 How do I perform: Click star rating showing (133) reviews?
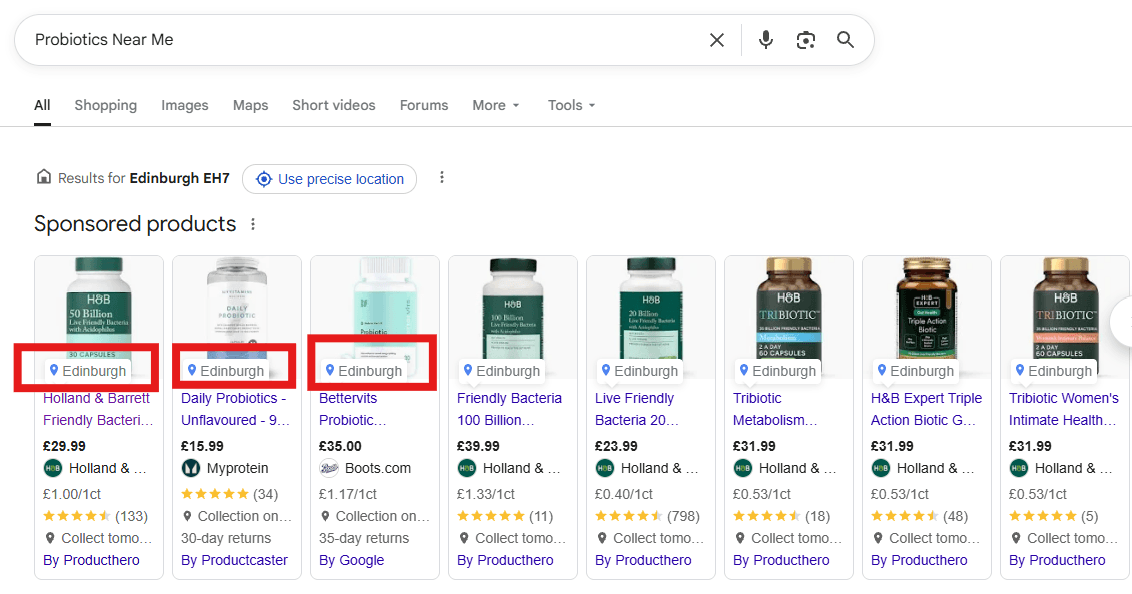coord(77,516)
